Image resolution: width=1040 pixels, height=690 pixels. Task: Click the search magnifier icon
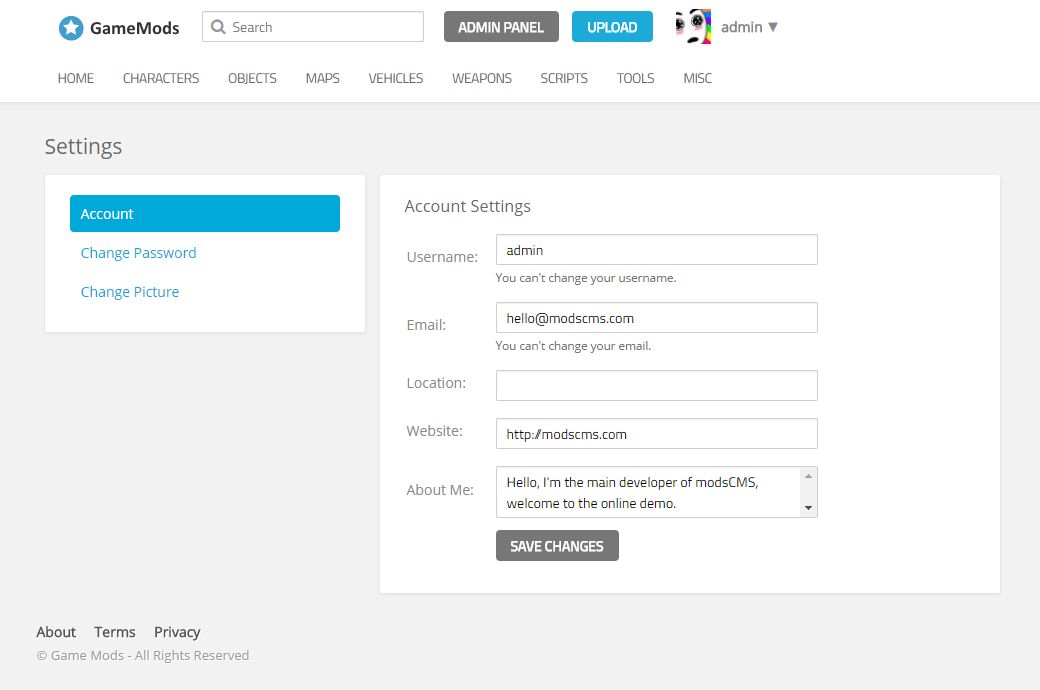pyautogui.click(x=218, y=27)
